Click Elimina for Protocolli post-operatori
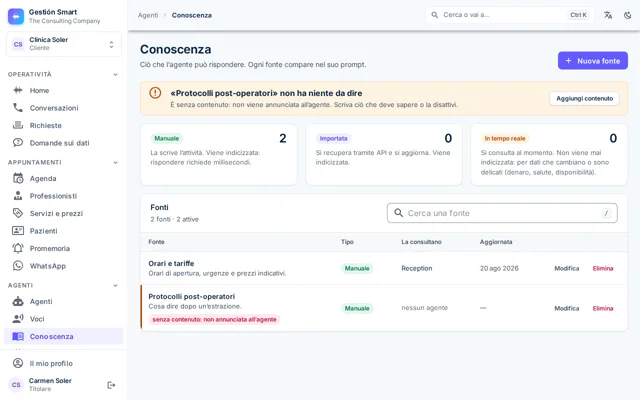The image size is (640, 400). [603, 308]
